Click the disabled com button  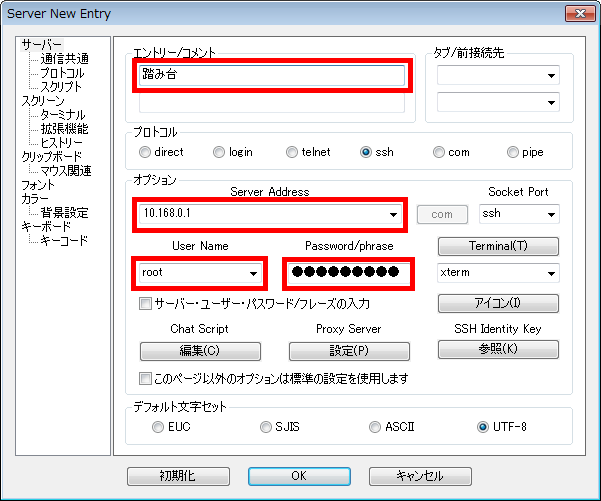(442, 214)
